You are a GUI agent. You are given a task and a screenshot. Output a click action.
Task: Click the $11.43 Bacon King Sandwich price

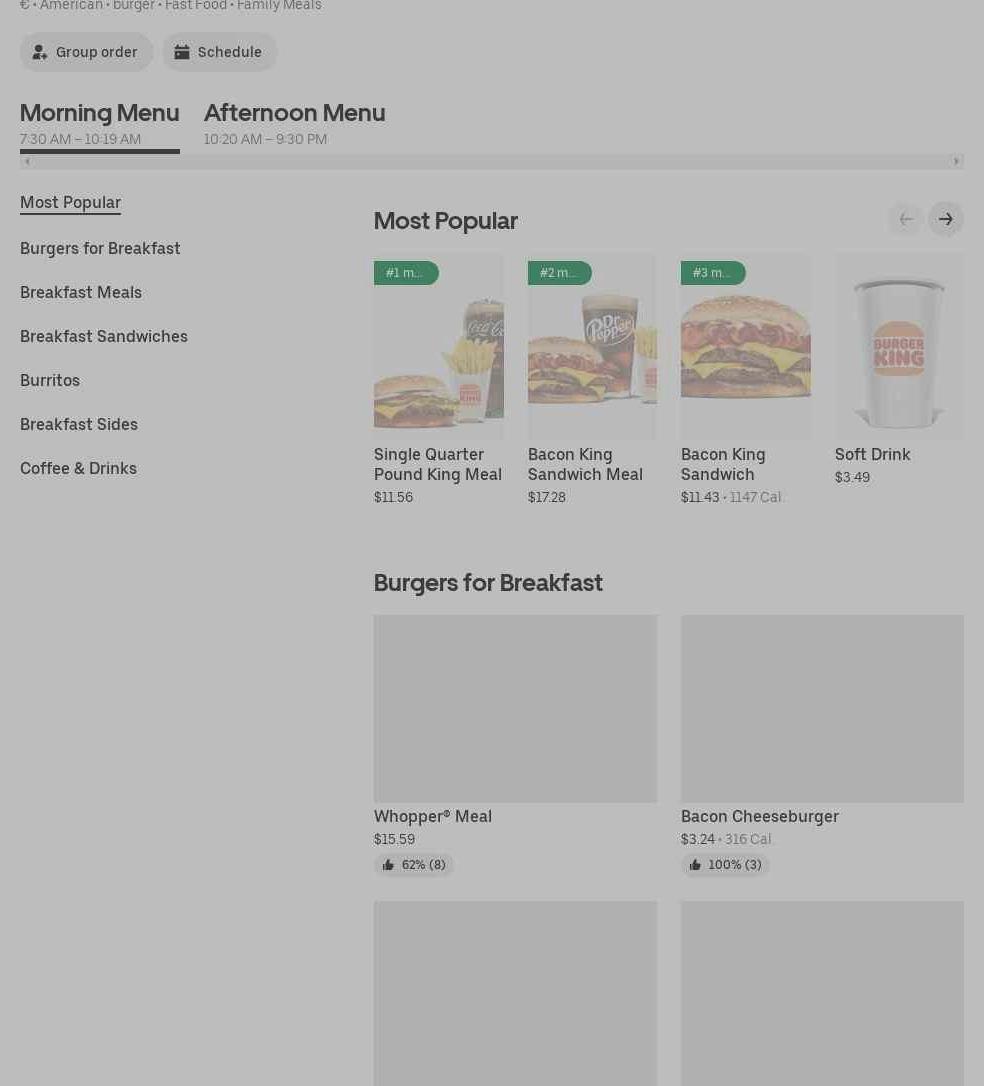click(x=700, y=497)
